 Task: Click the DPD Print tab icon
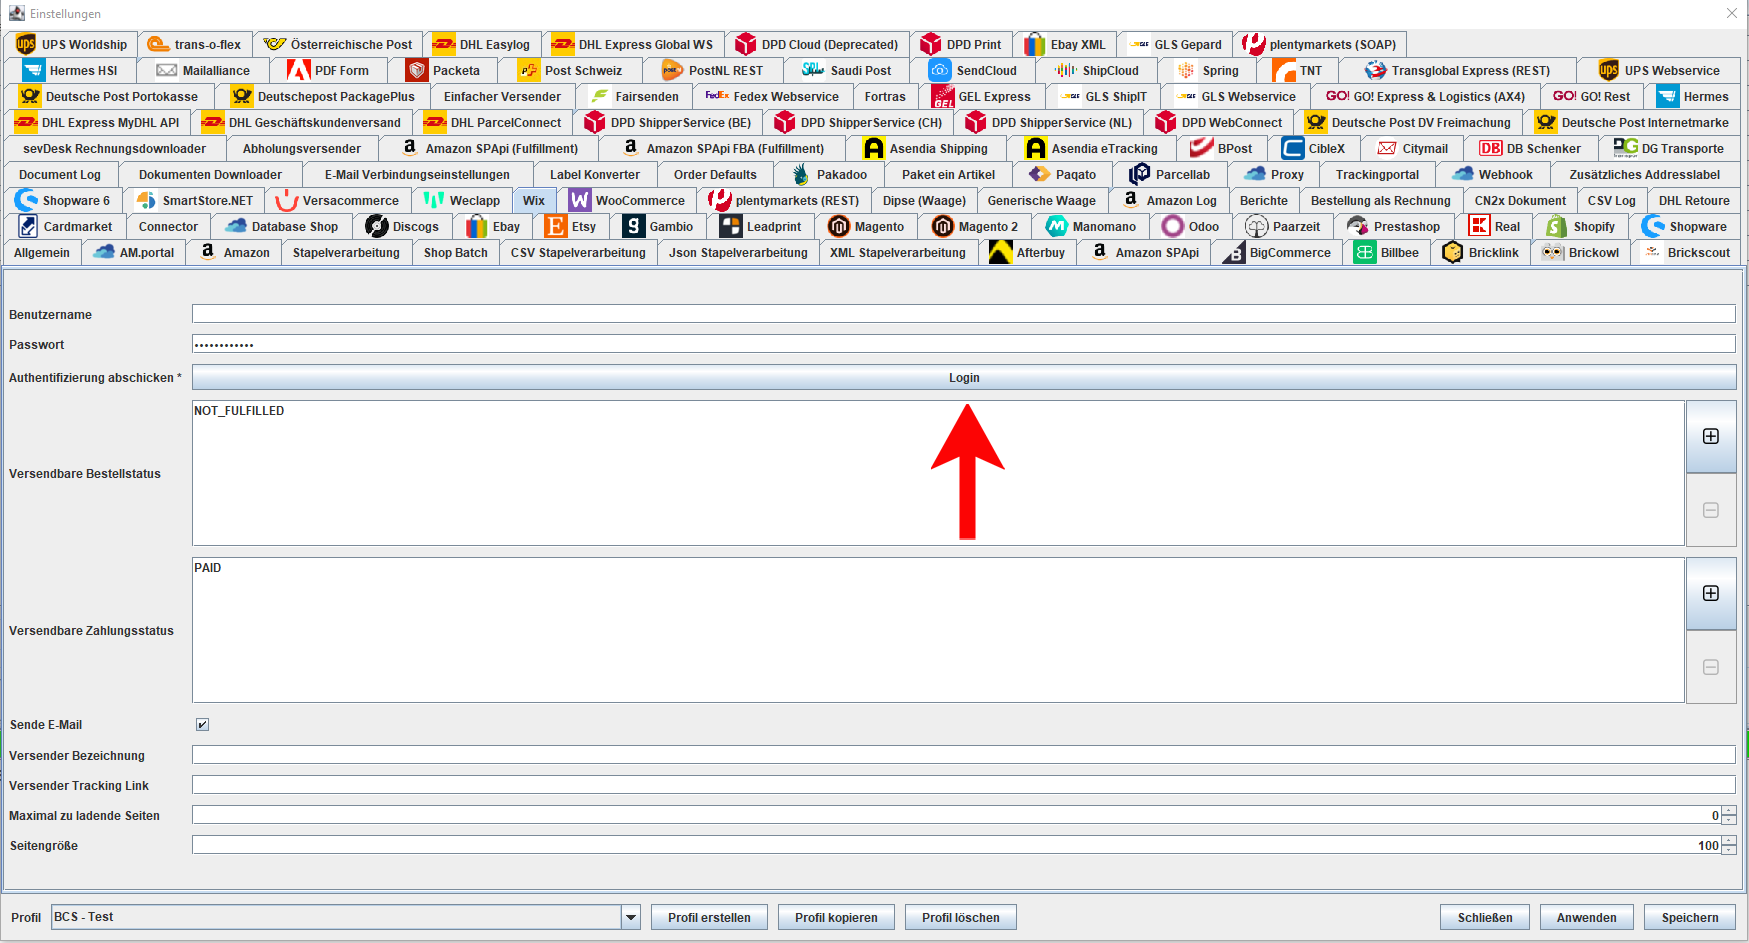pos(931,44)
